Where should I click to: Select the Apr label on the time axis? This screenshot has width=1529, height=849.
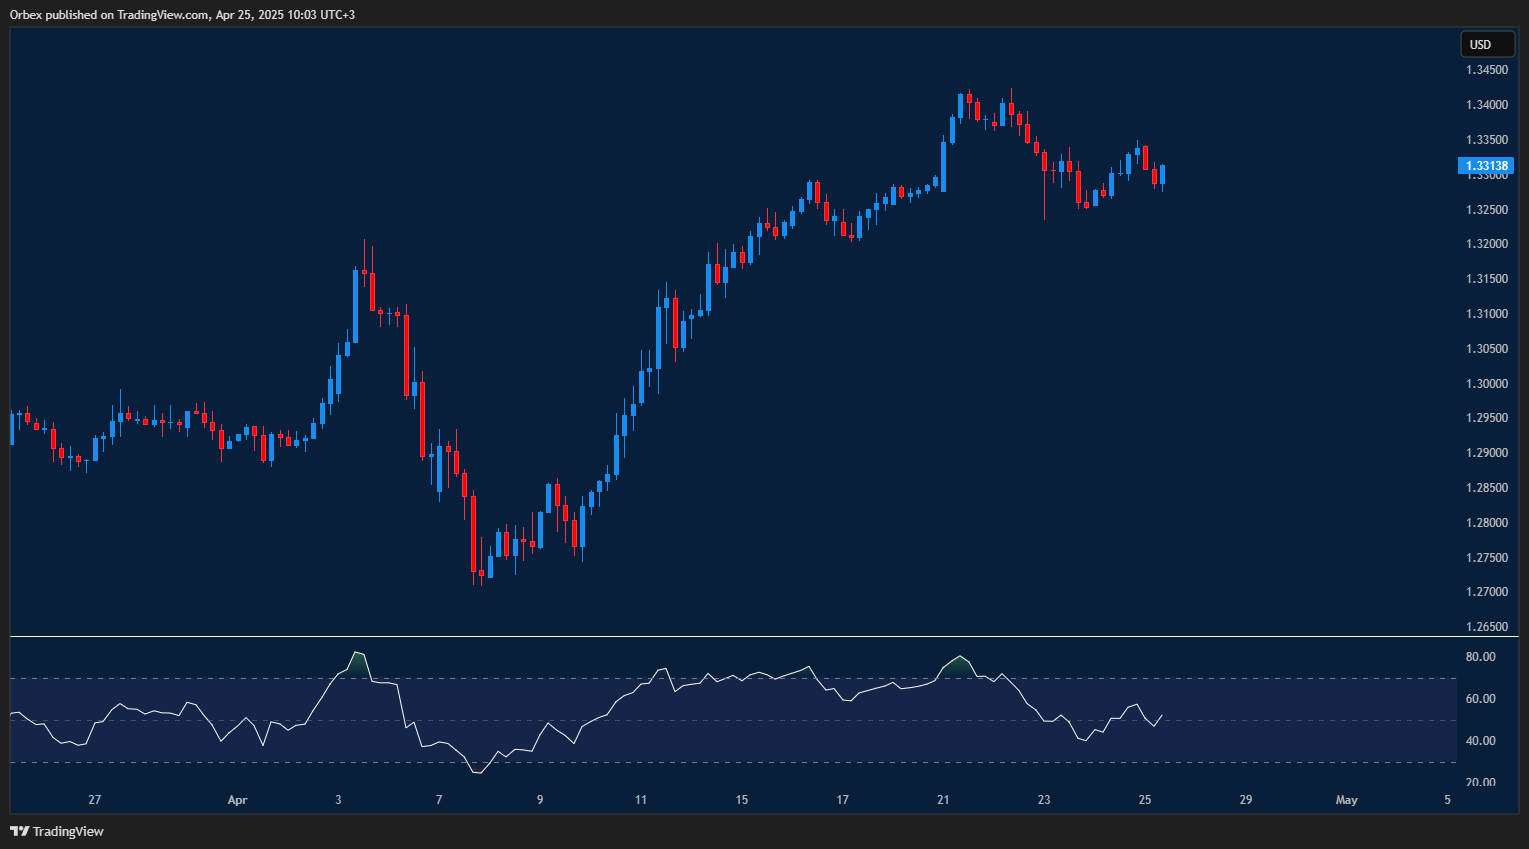pyautogui.click(x=237, y=800)
